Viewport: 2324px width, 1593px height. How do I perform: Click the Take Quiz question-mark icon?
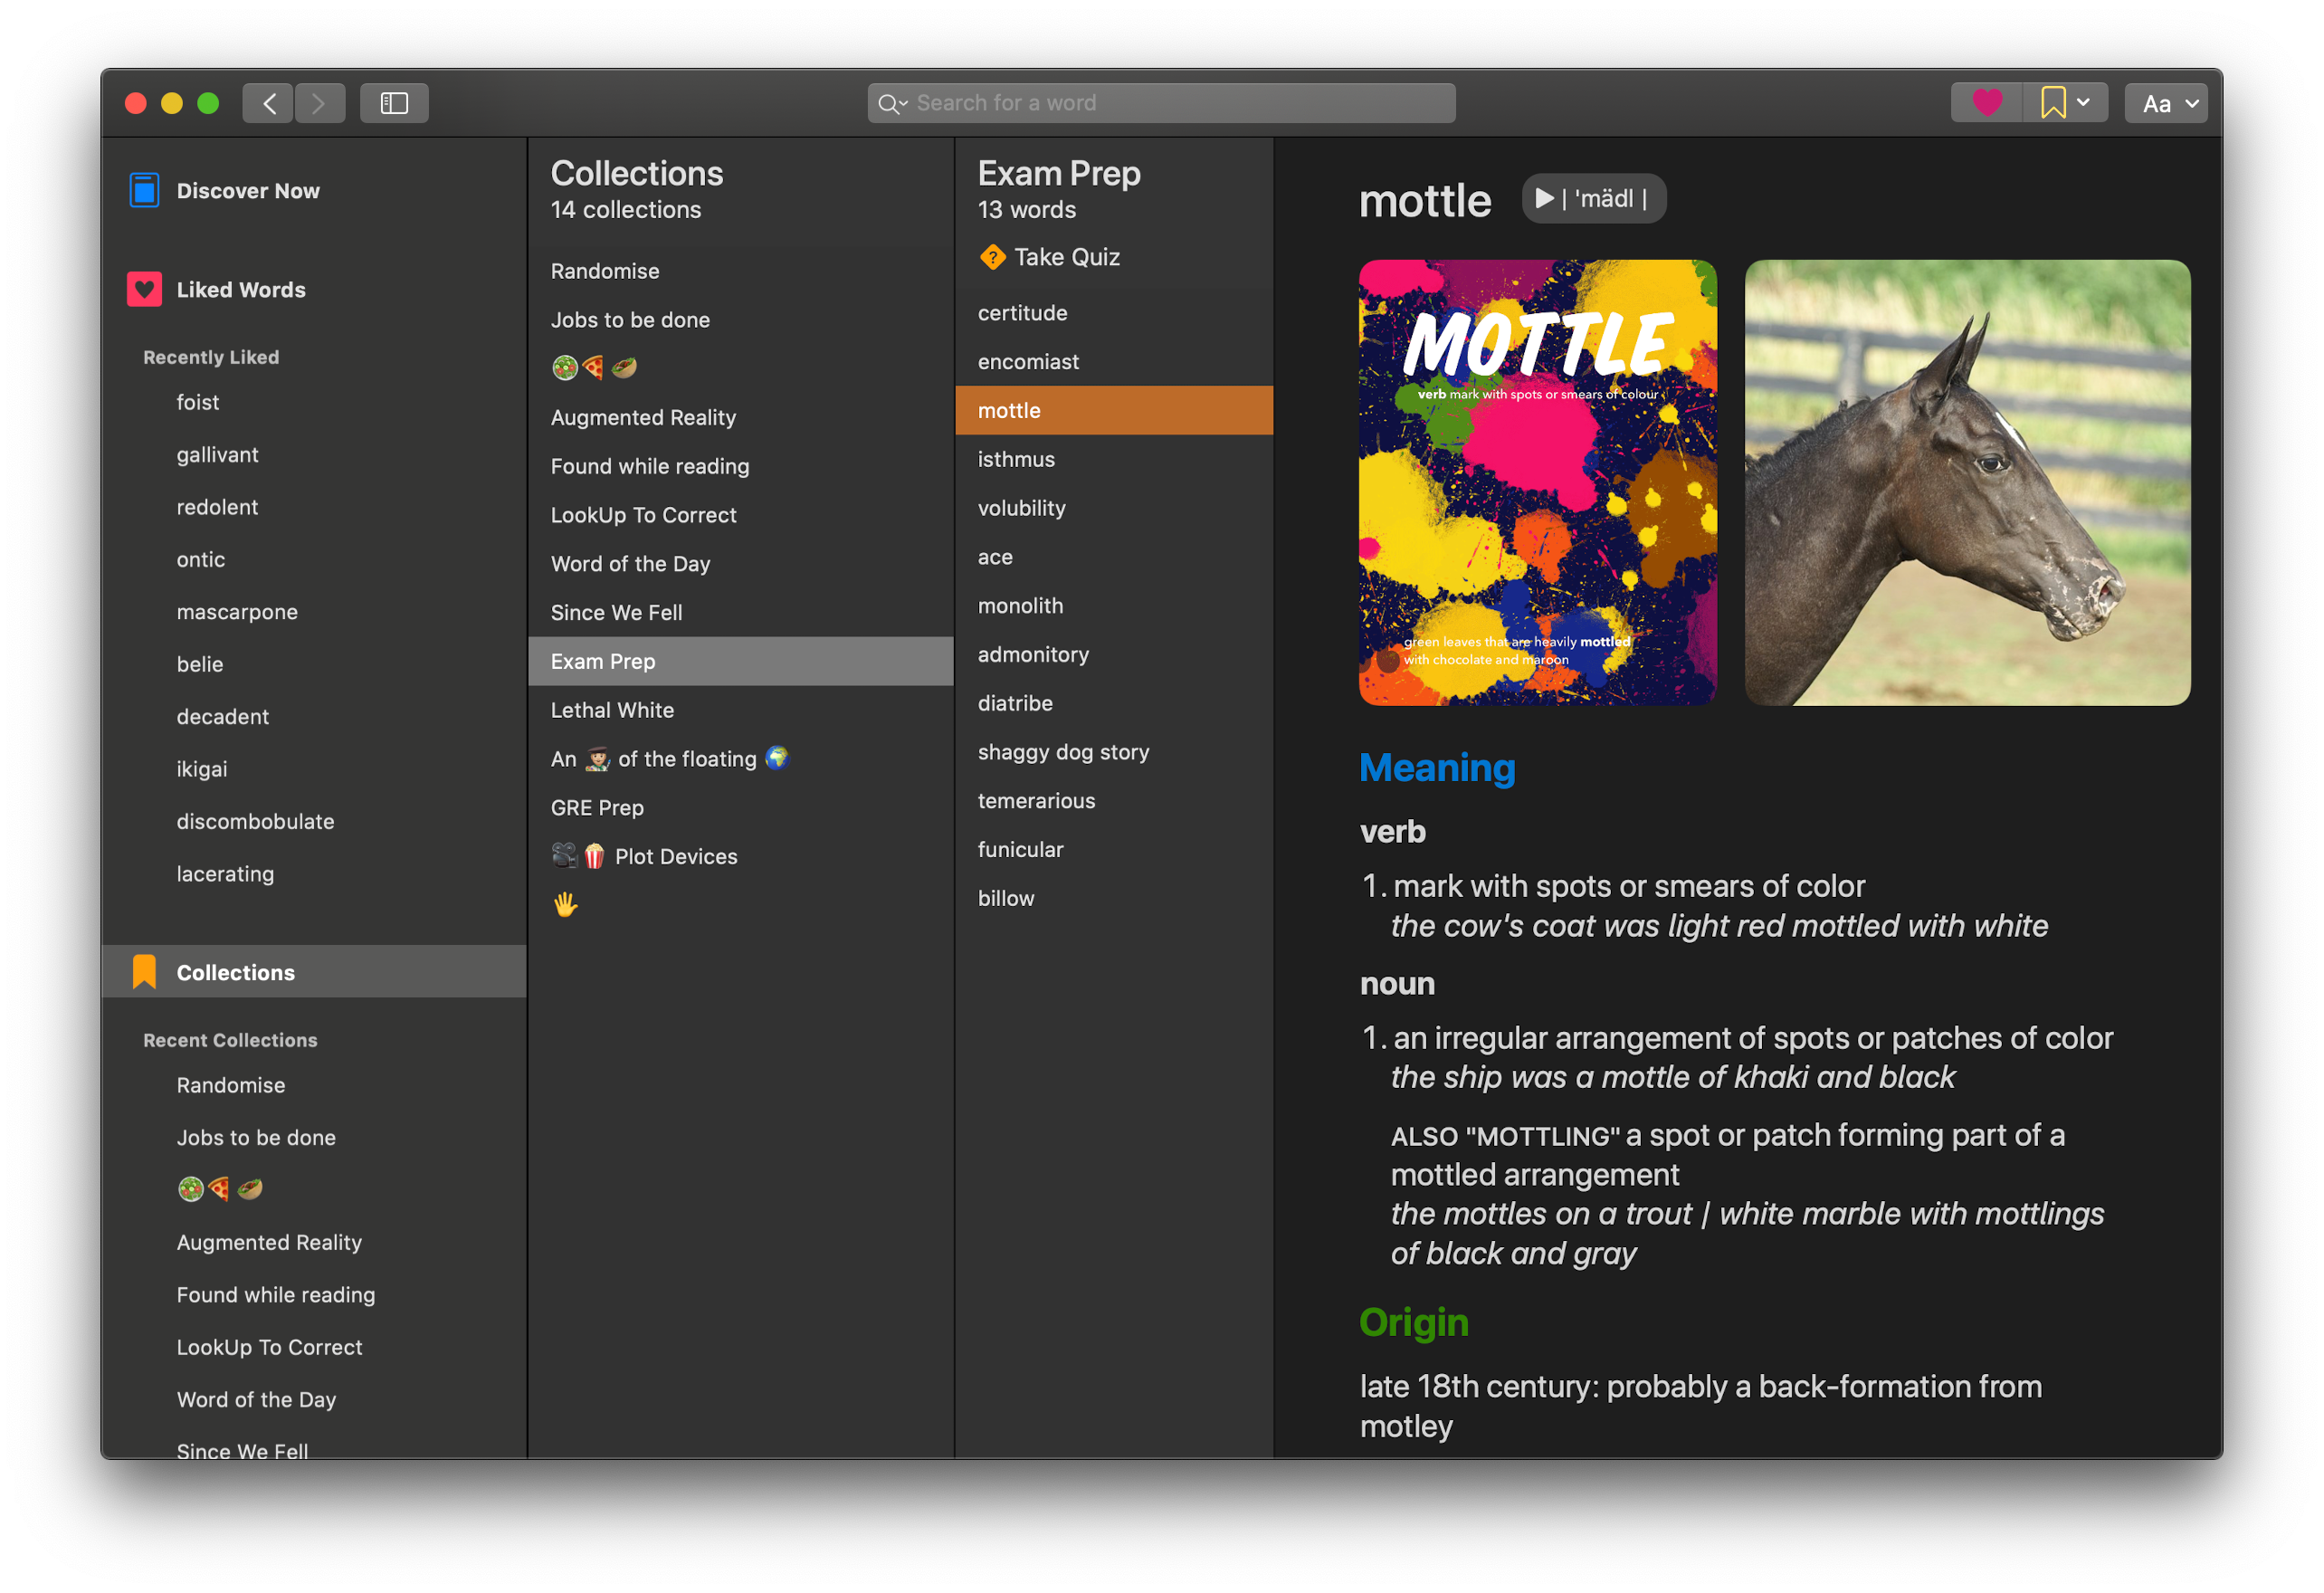[992, 257]
